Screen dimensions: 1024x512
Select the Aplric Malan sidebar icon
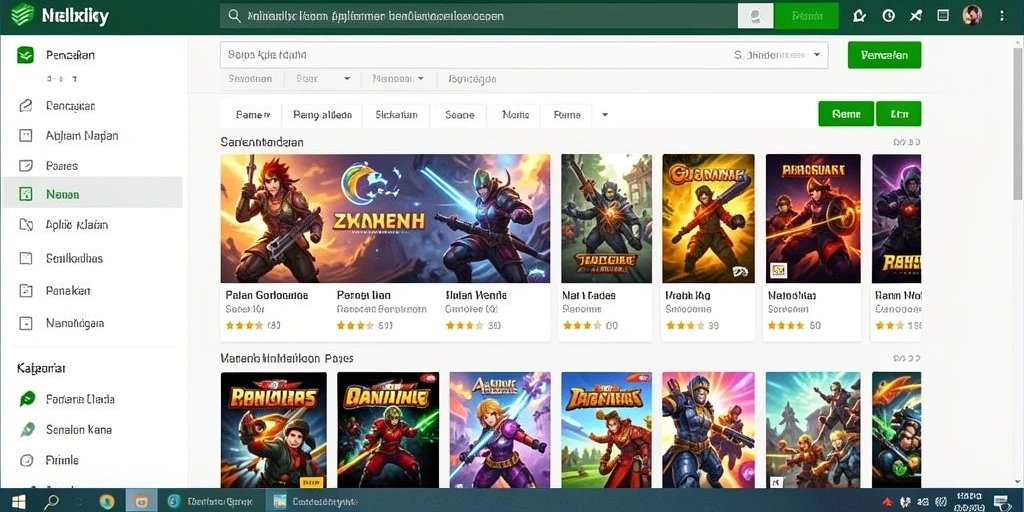26,225
